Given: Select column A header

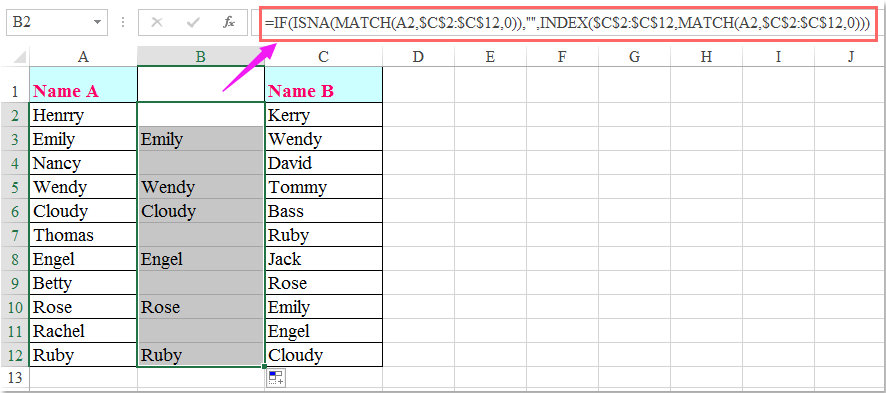Looking at the screenshot, I should [83, 56].
